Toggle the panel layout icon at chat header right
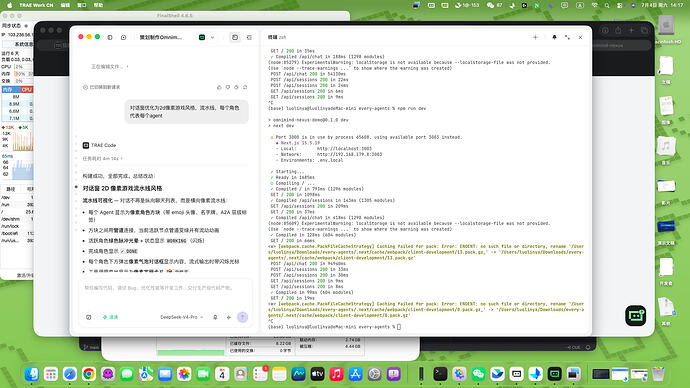Screen dimensions: 690x388 (x=250, y=37)
